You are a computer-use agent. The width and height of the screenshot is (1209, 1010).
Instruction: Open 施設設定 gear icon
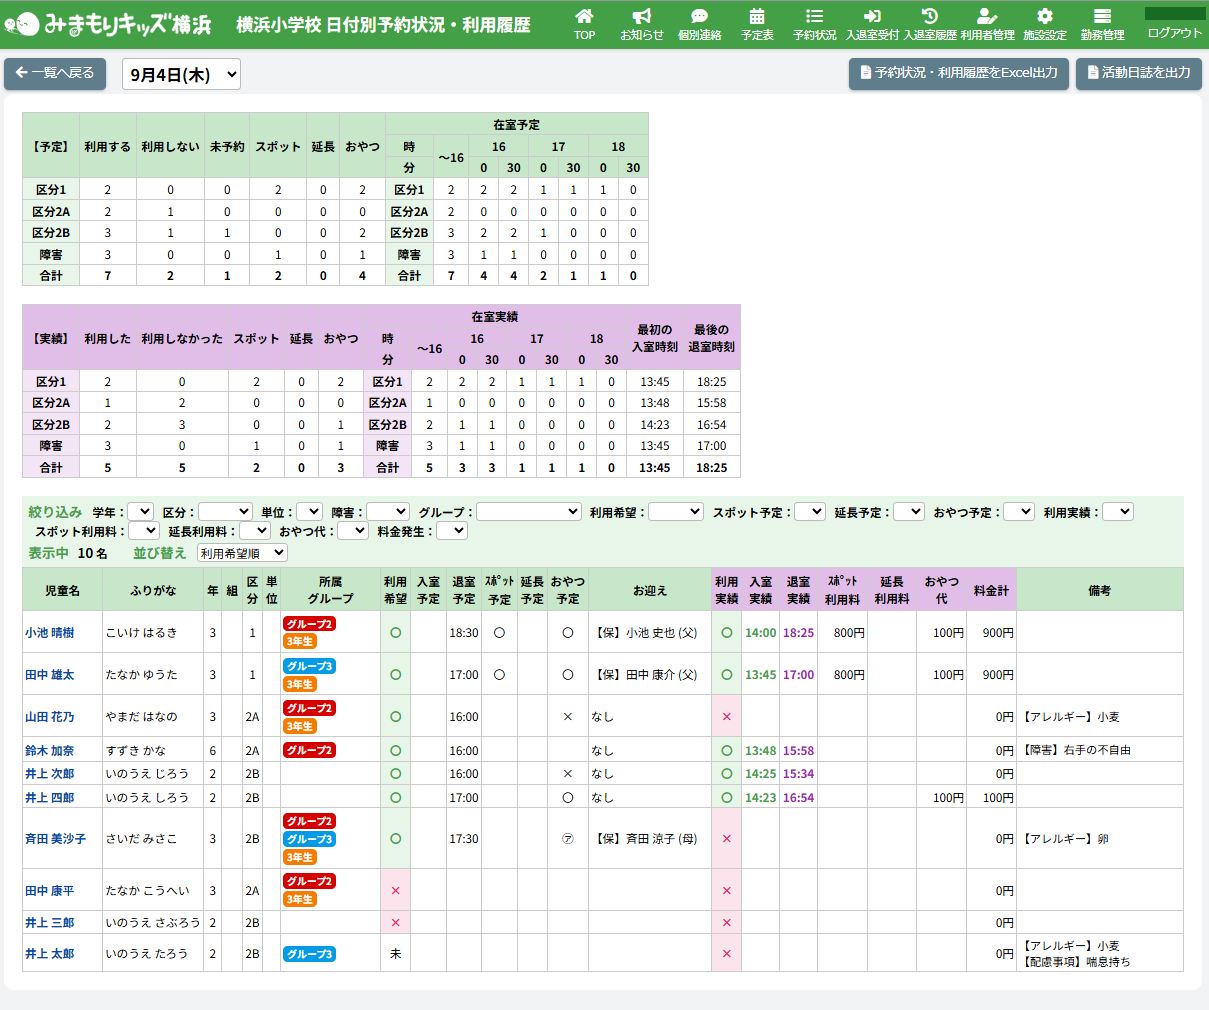coord(1045,17)
